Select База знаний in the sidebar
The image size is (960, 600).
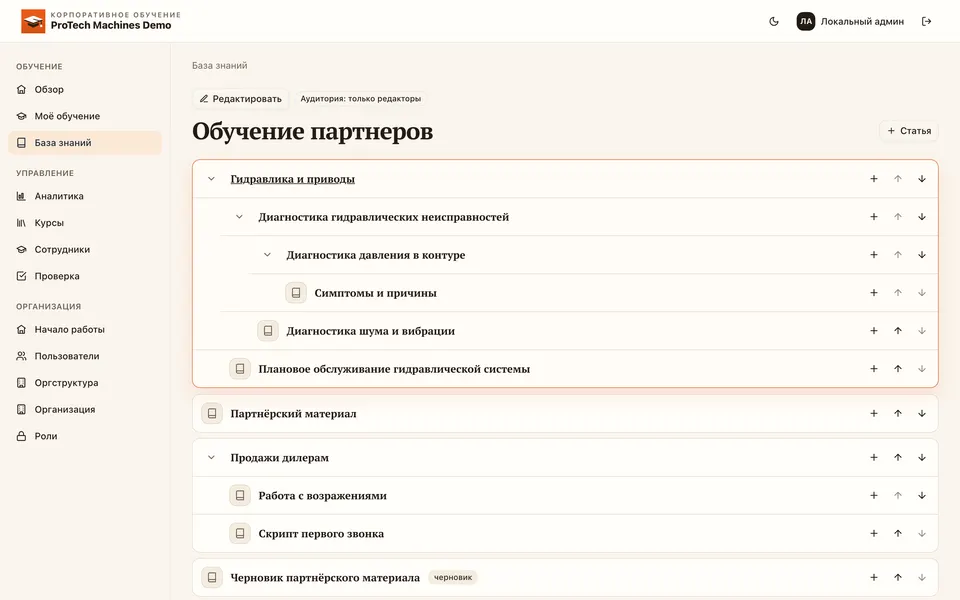(x=84, y=143)
